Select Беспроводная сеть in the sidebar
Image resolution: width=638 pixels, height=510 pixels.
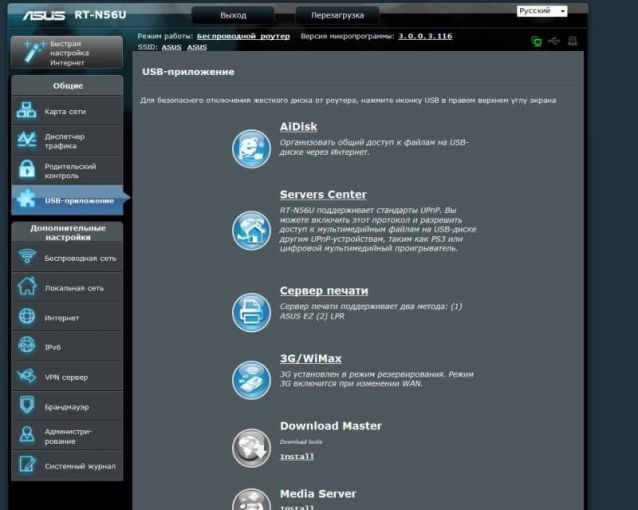coord(66,257)
